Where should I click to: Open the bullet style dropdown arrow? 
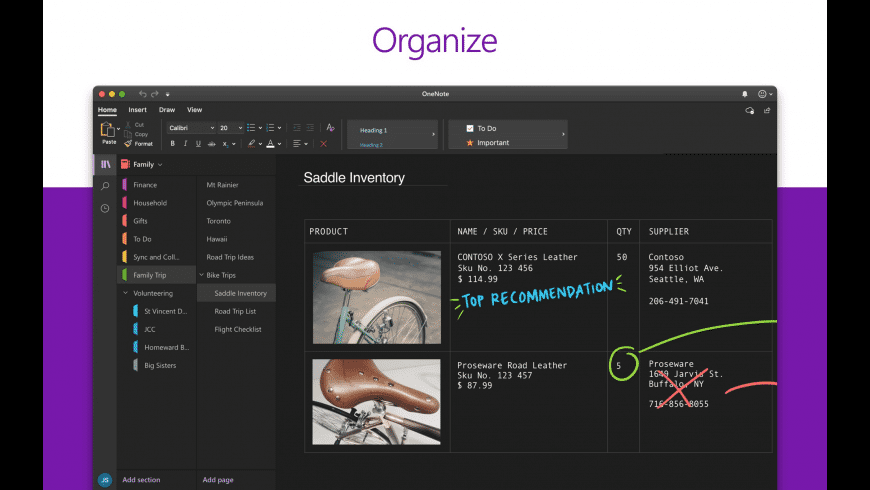260,128
